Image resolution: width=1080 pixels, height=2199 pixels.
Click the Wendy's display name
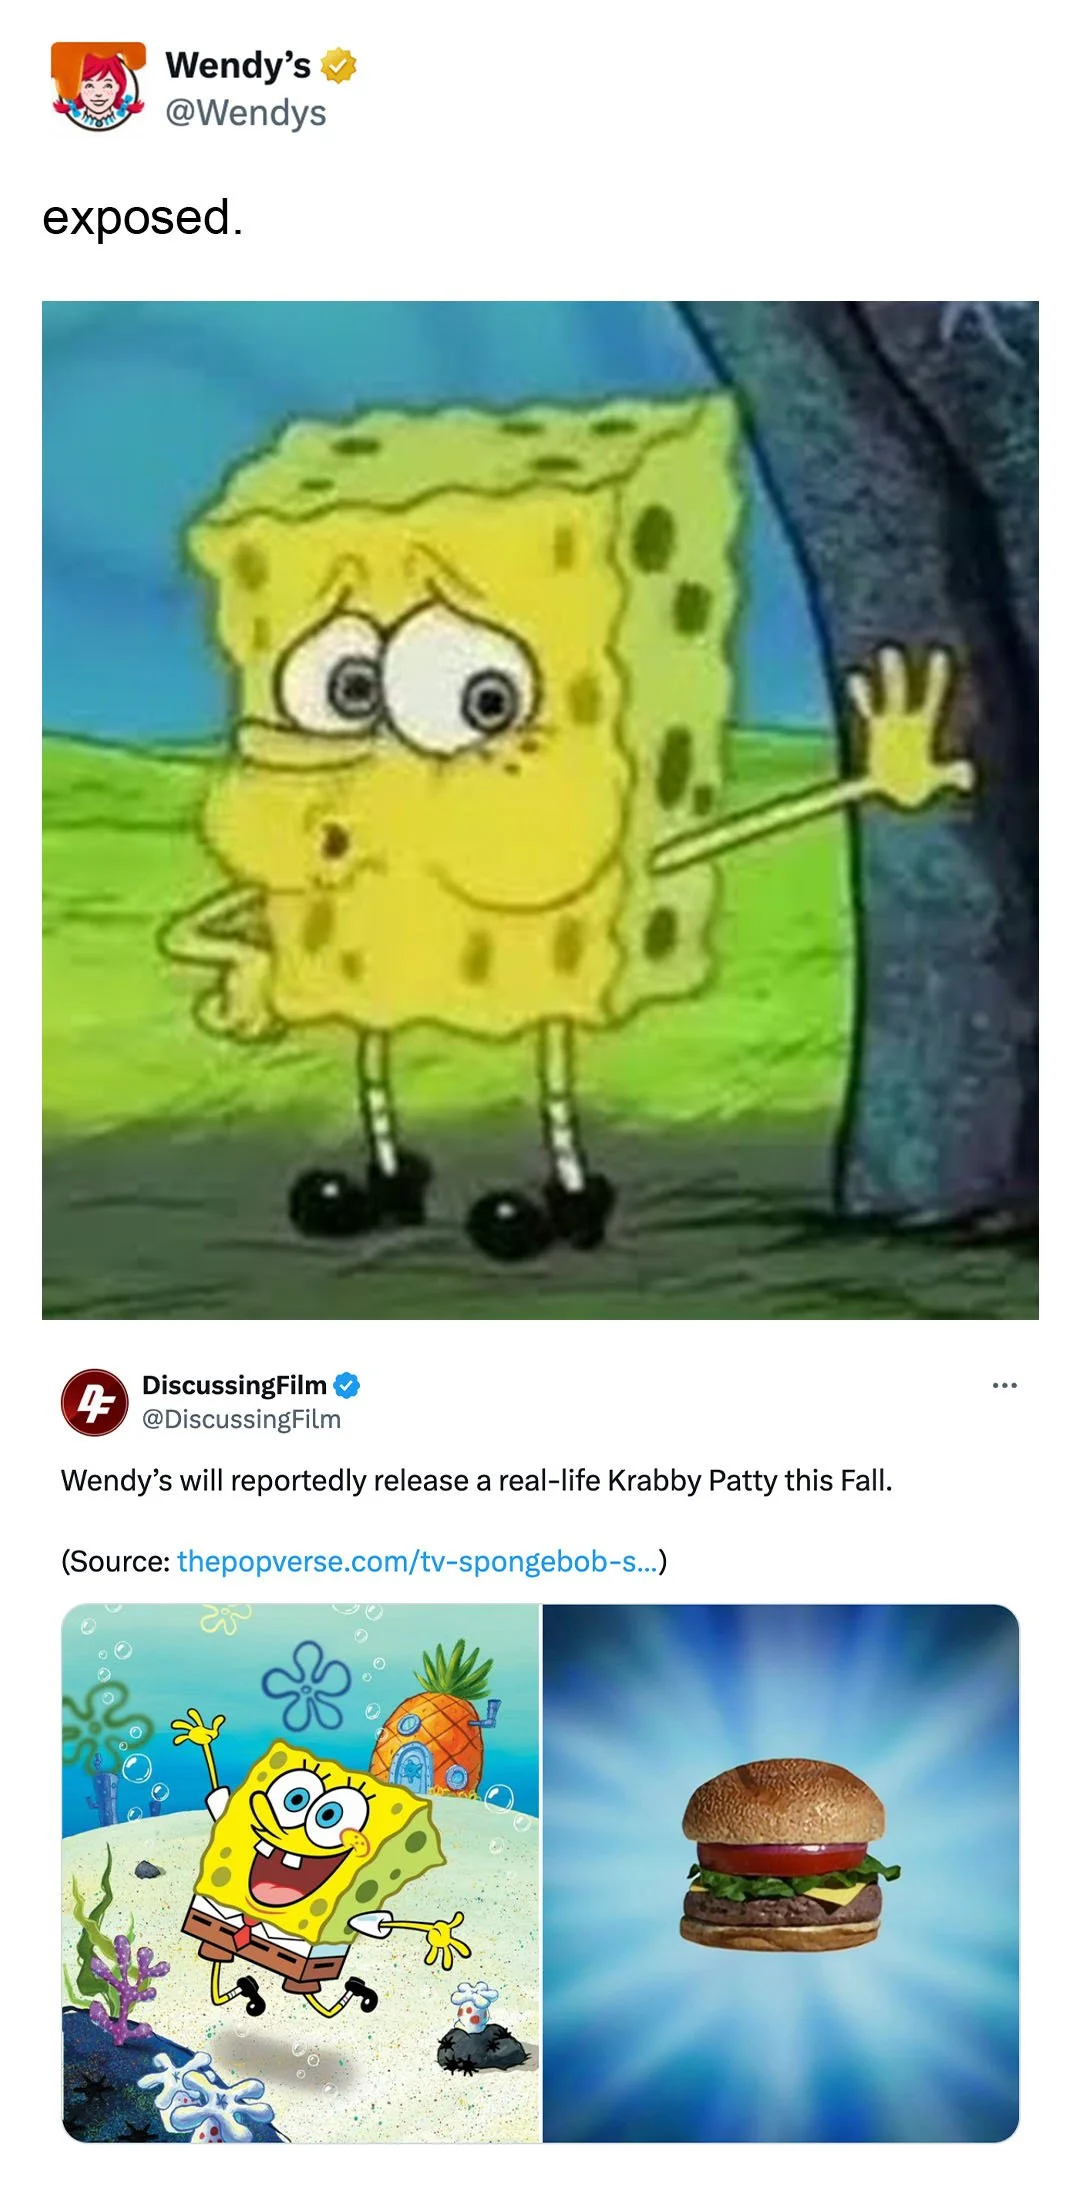coord(238,66)
